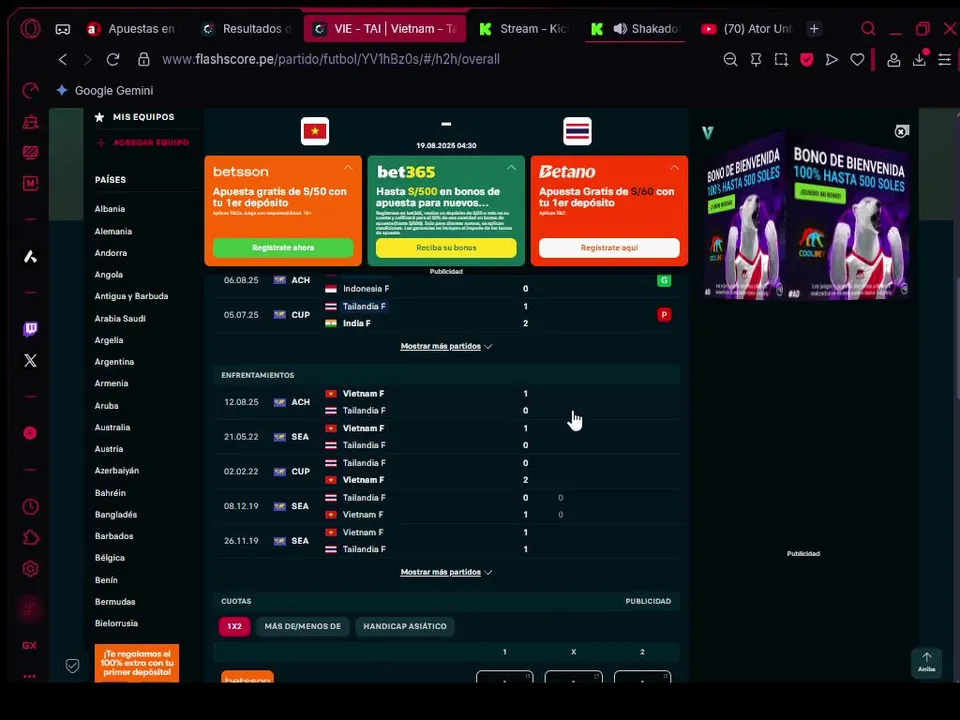Screen dimensions: 960x720
Task: Open the Google Gemini bookmark
Action: click(105, 91)
